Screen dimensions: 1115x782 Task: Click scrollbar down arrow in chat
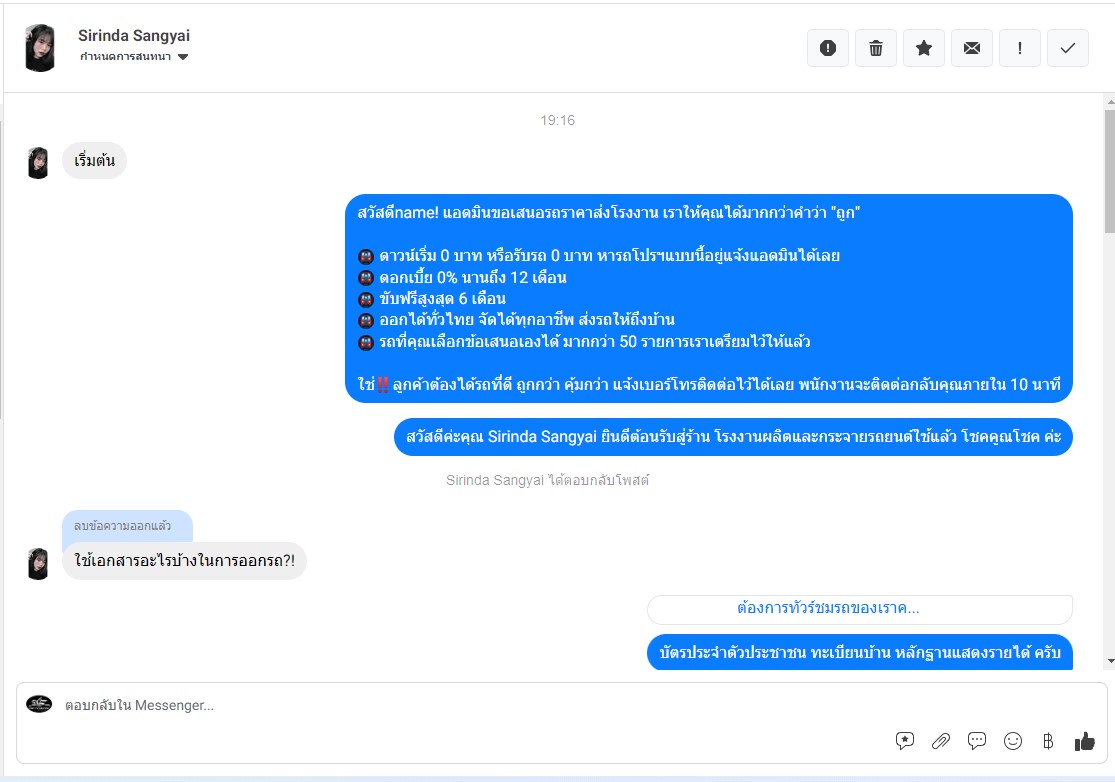1111,661
